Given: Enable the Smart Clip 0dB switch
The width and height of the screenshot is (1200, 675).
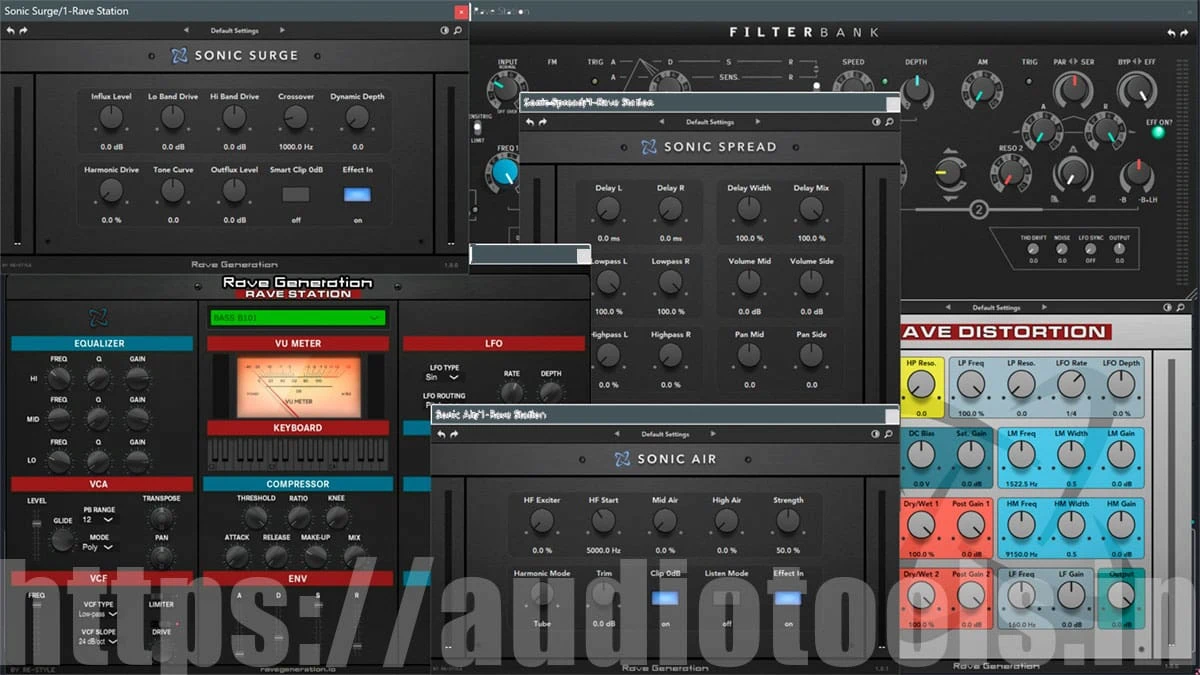Looking at the screenshot, I should click(295, 195).
